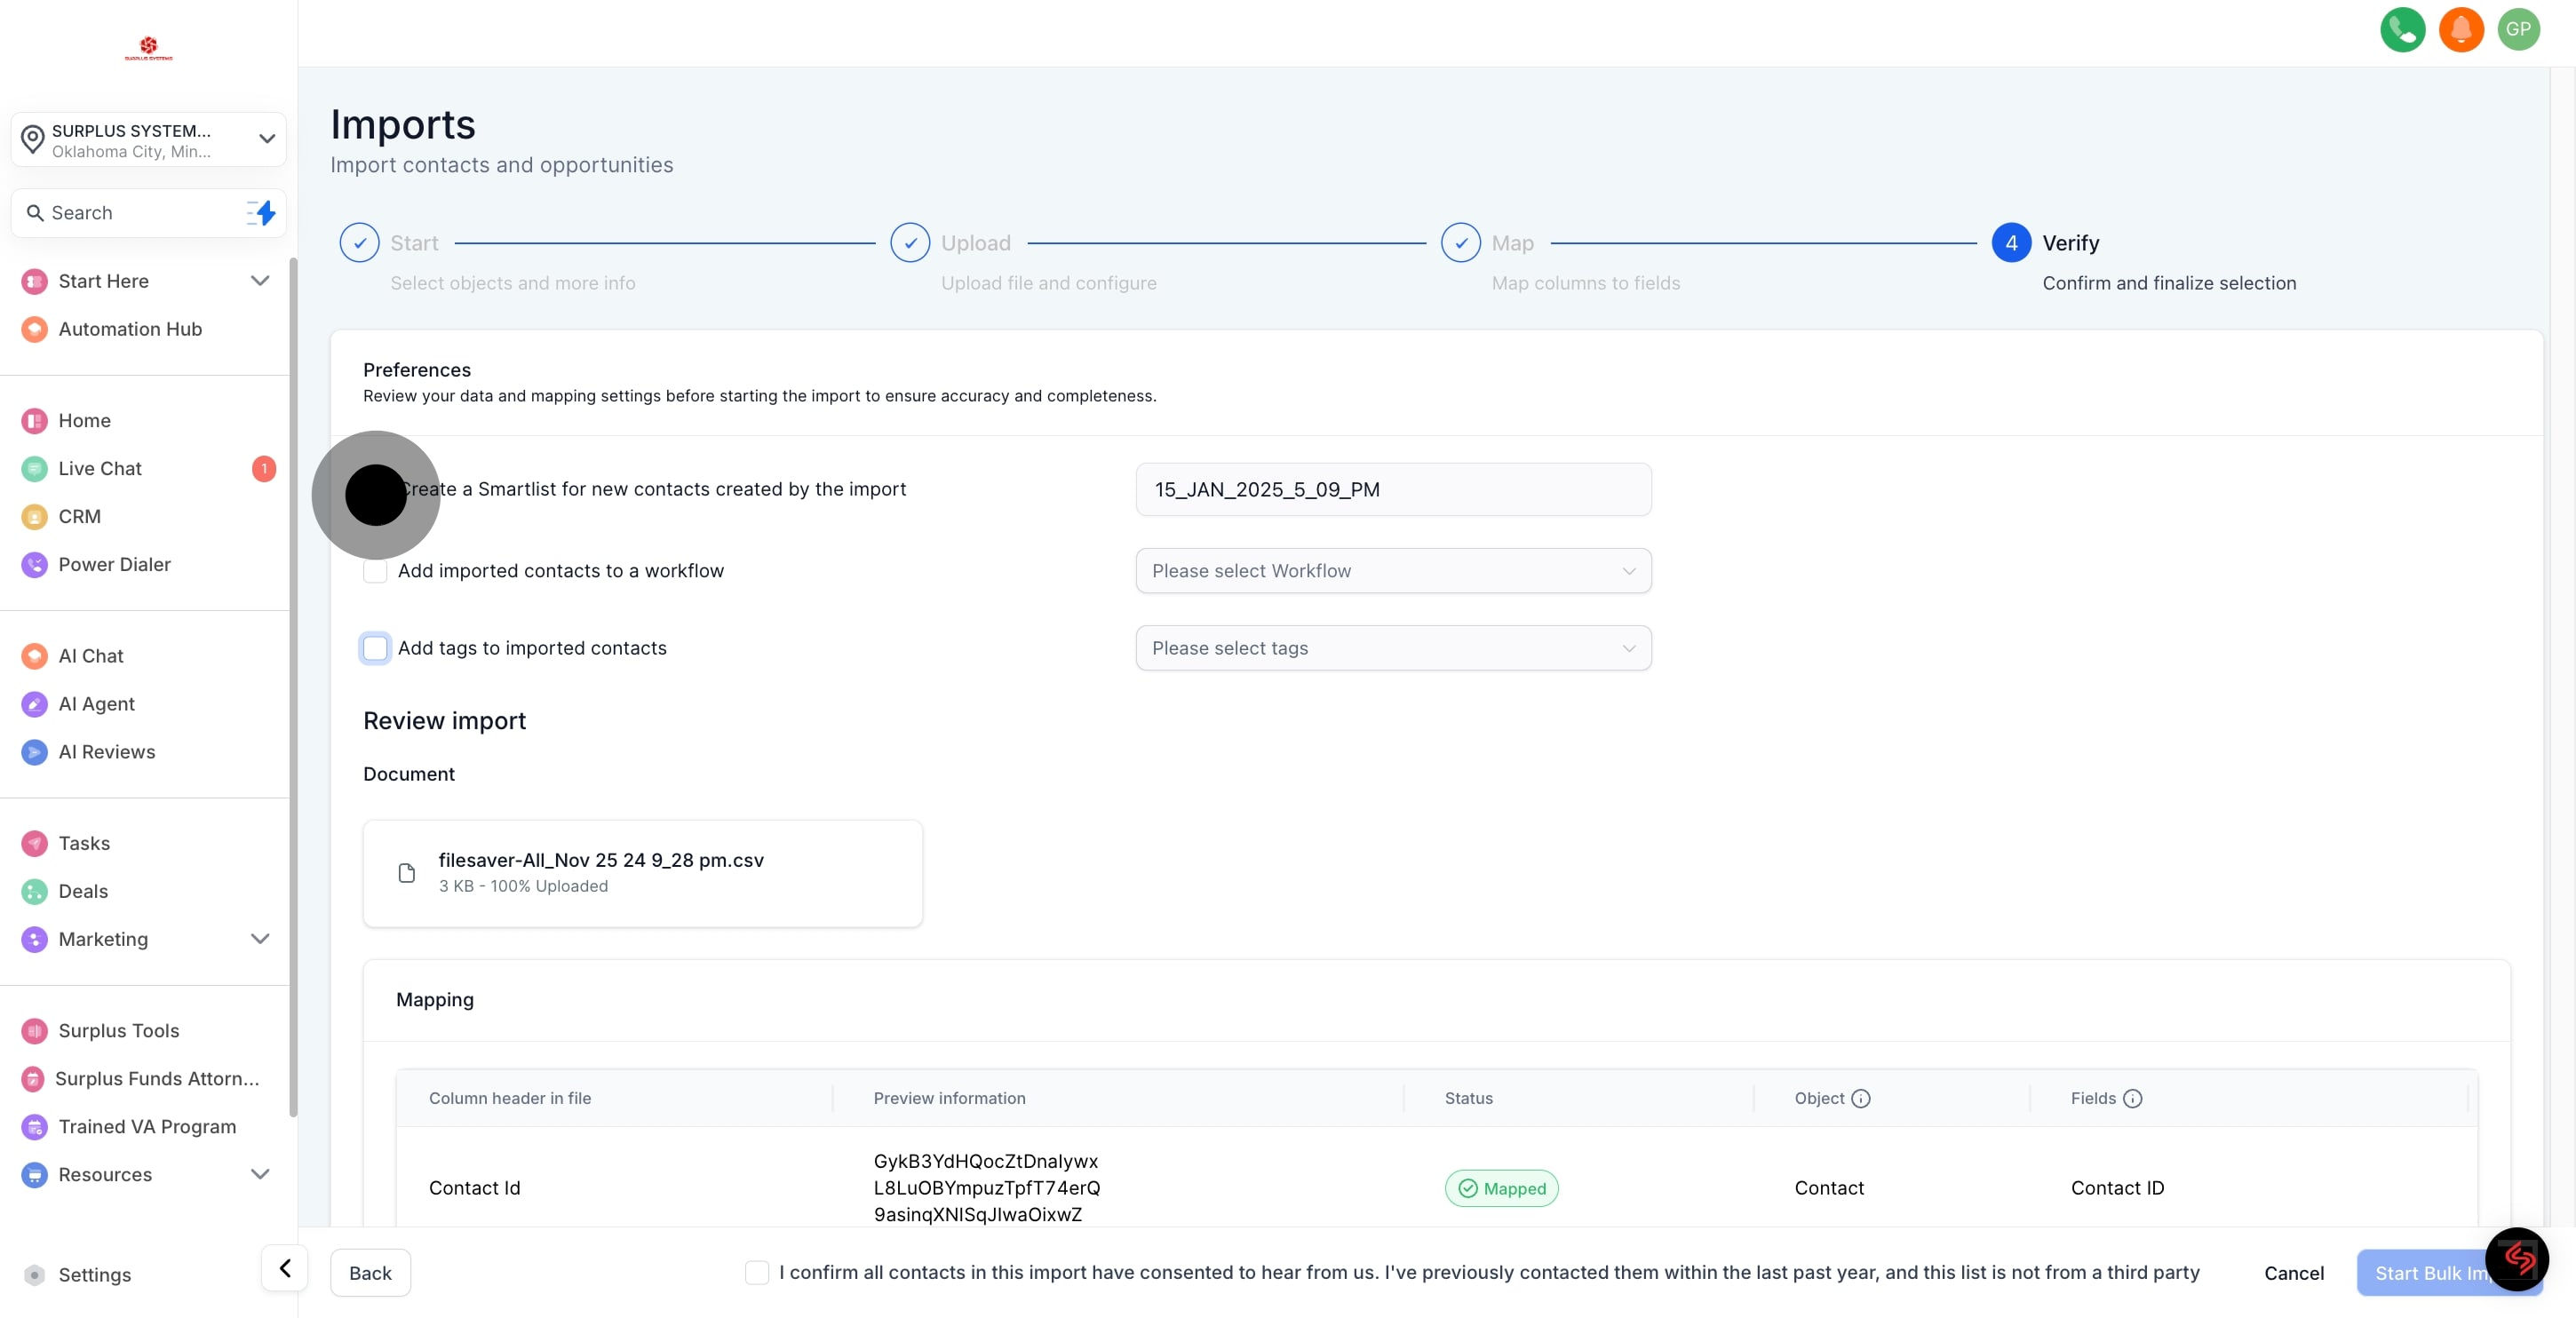Click the GP profile avatar
This screenshot has height=1318, width=2576.
click(2518, 29)
